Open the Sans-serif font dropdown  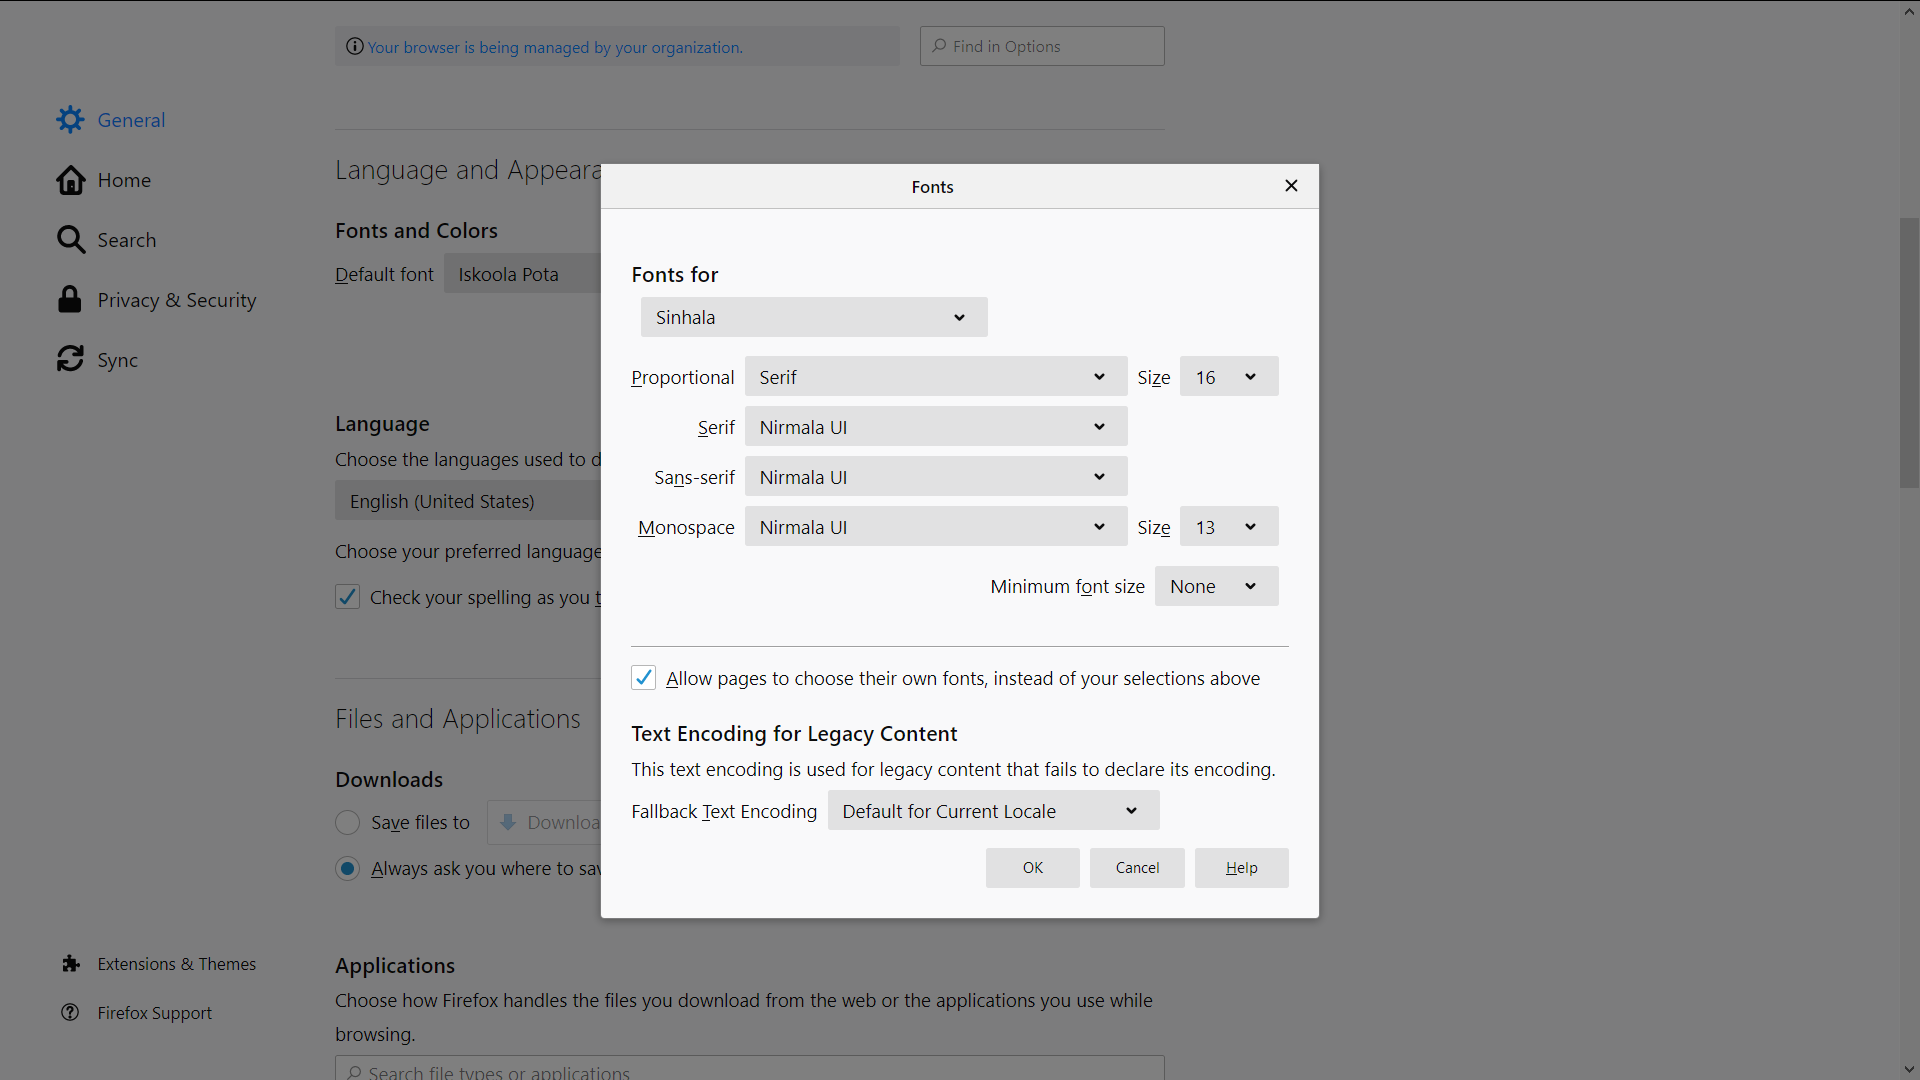(936, 477)
